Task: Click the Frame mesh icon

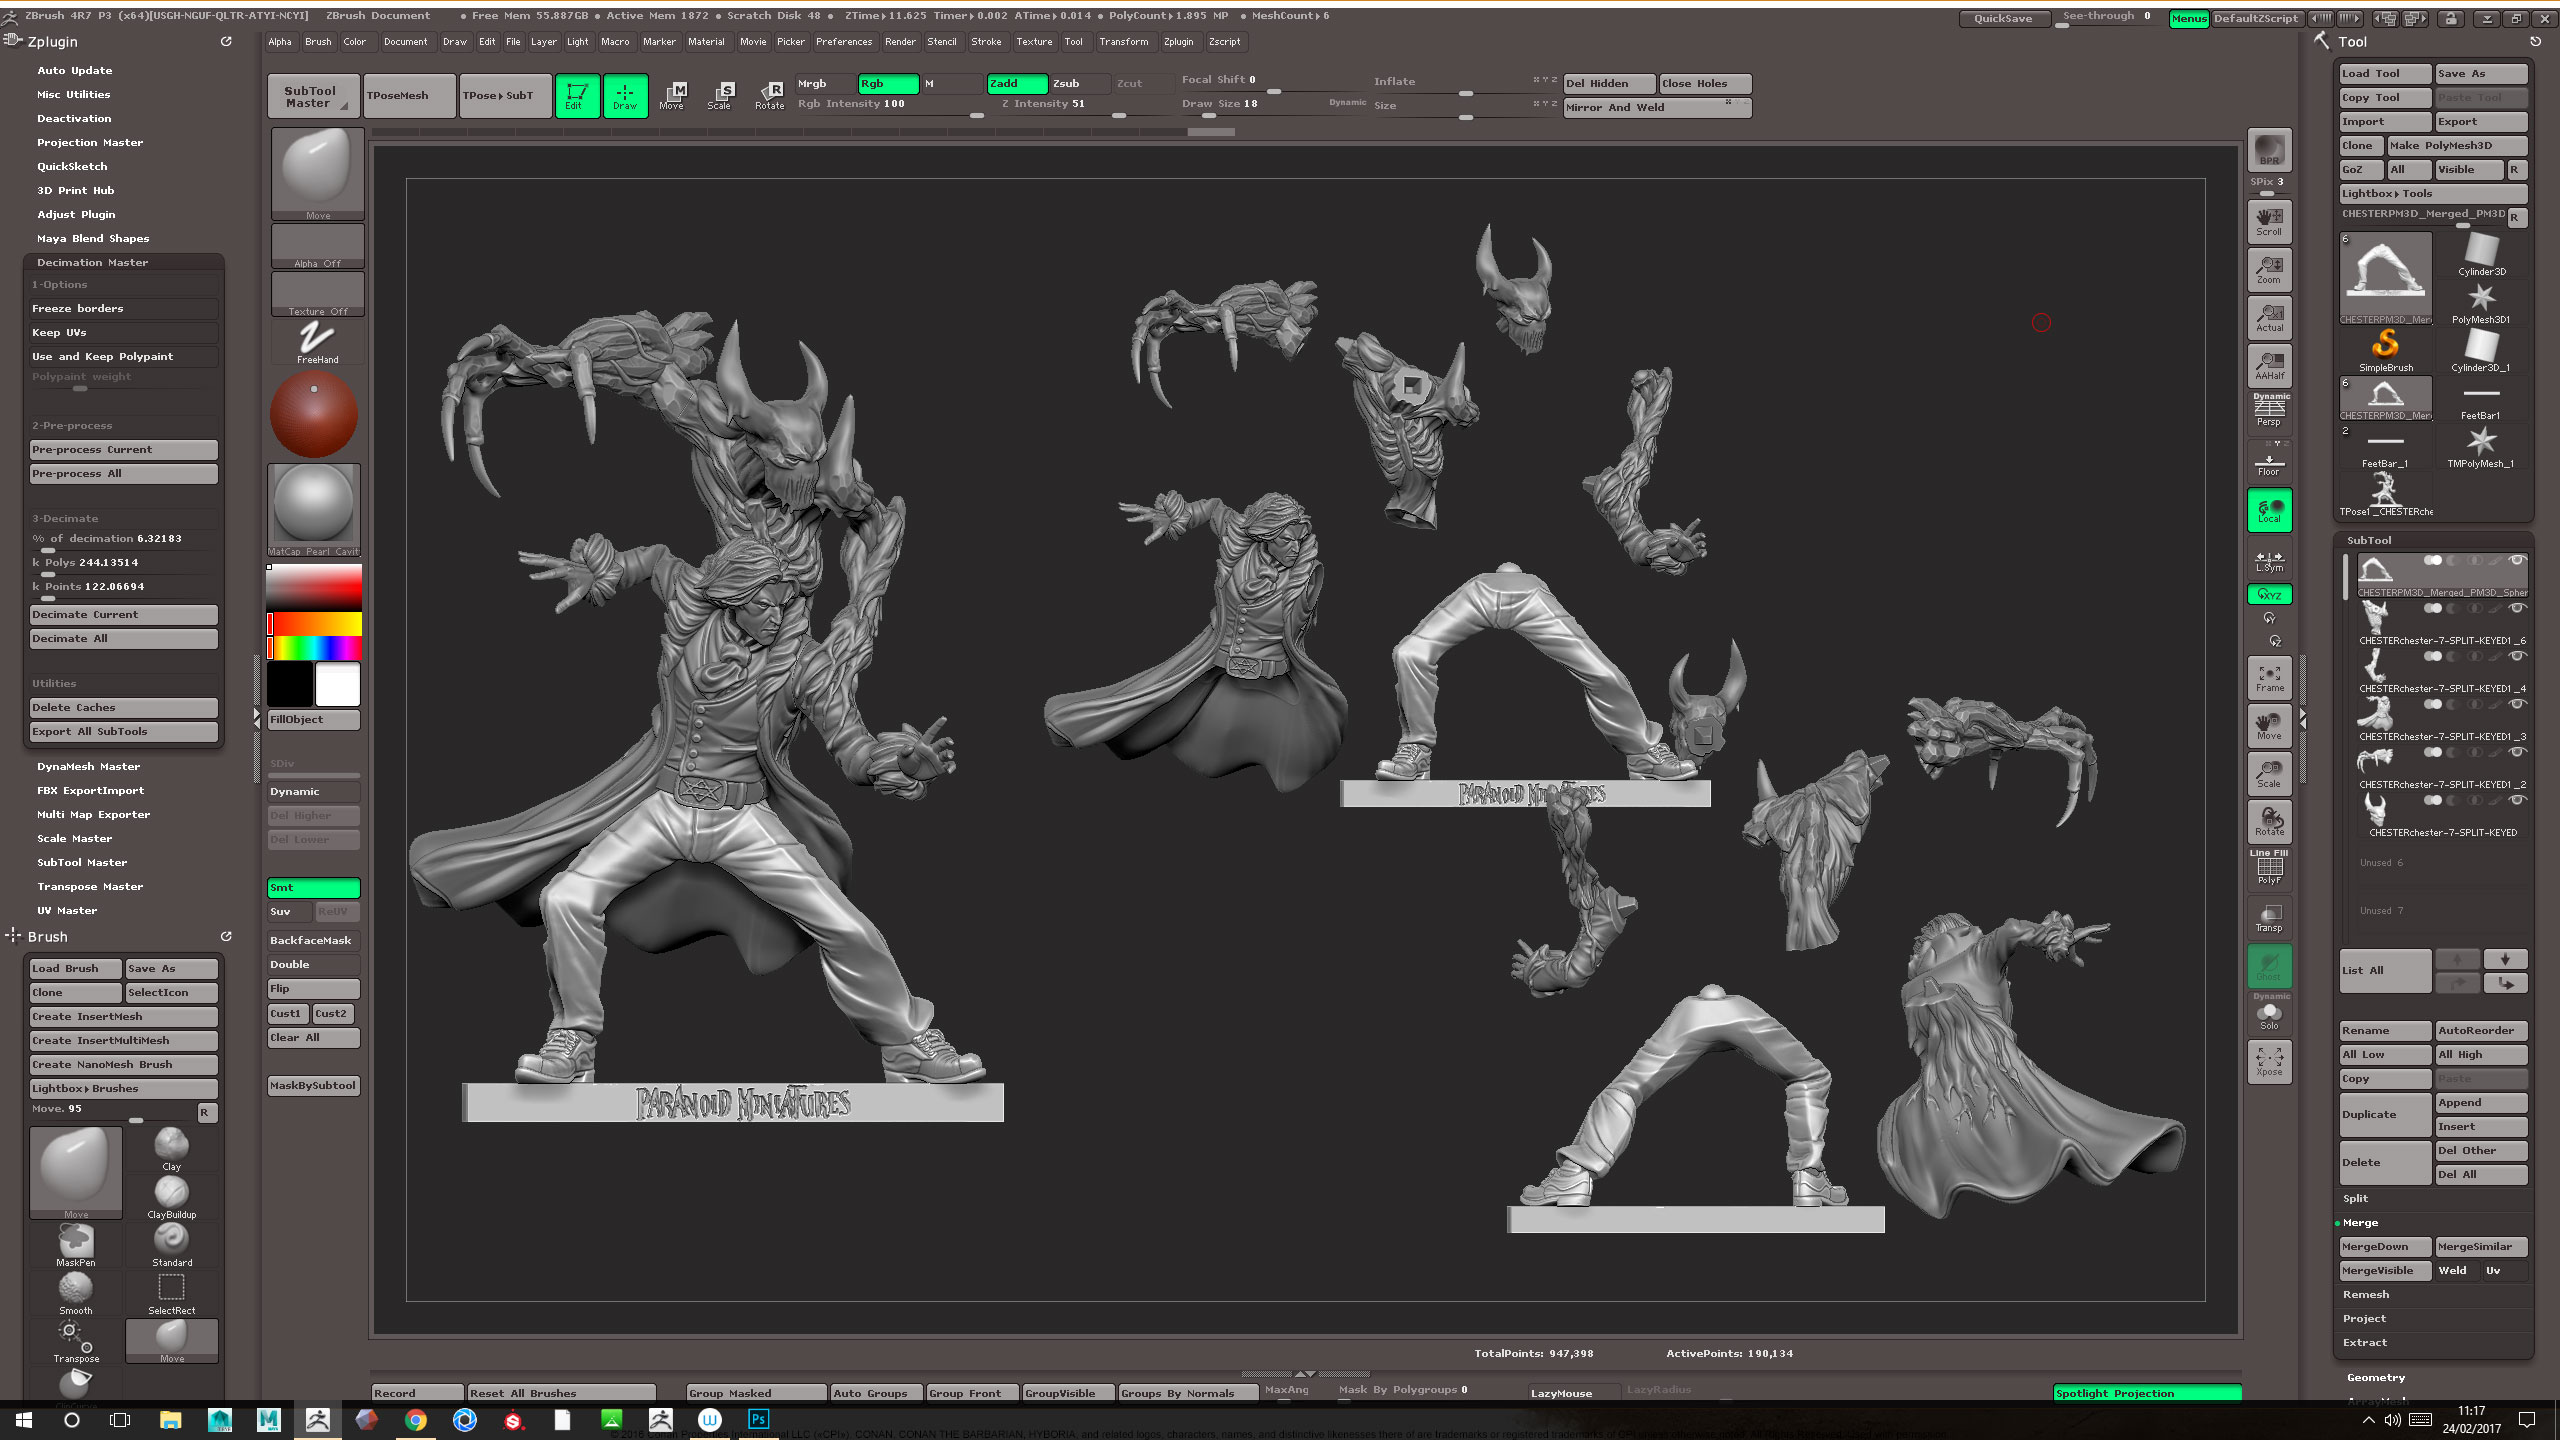Action: [x=2269, y=678]
